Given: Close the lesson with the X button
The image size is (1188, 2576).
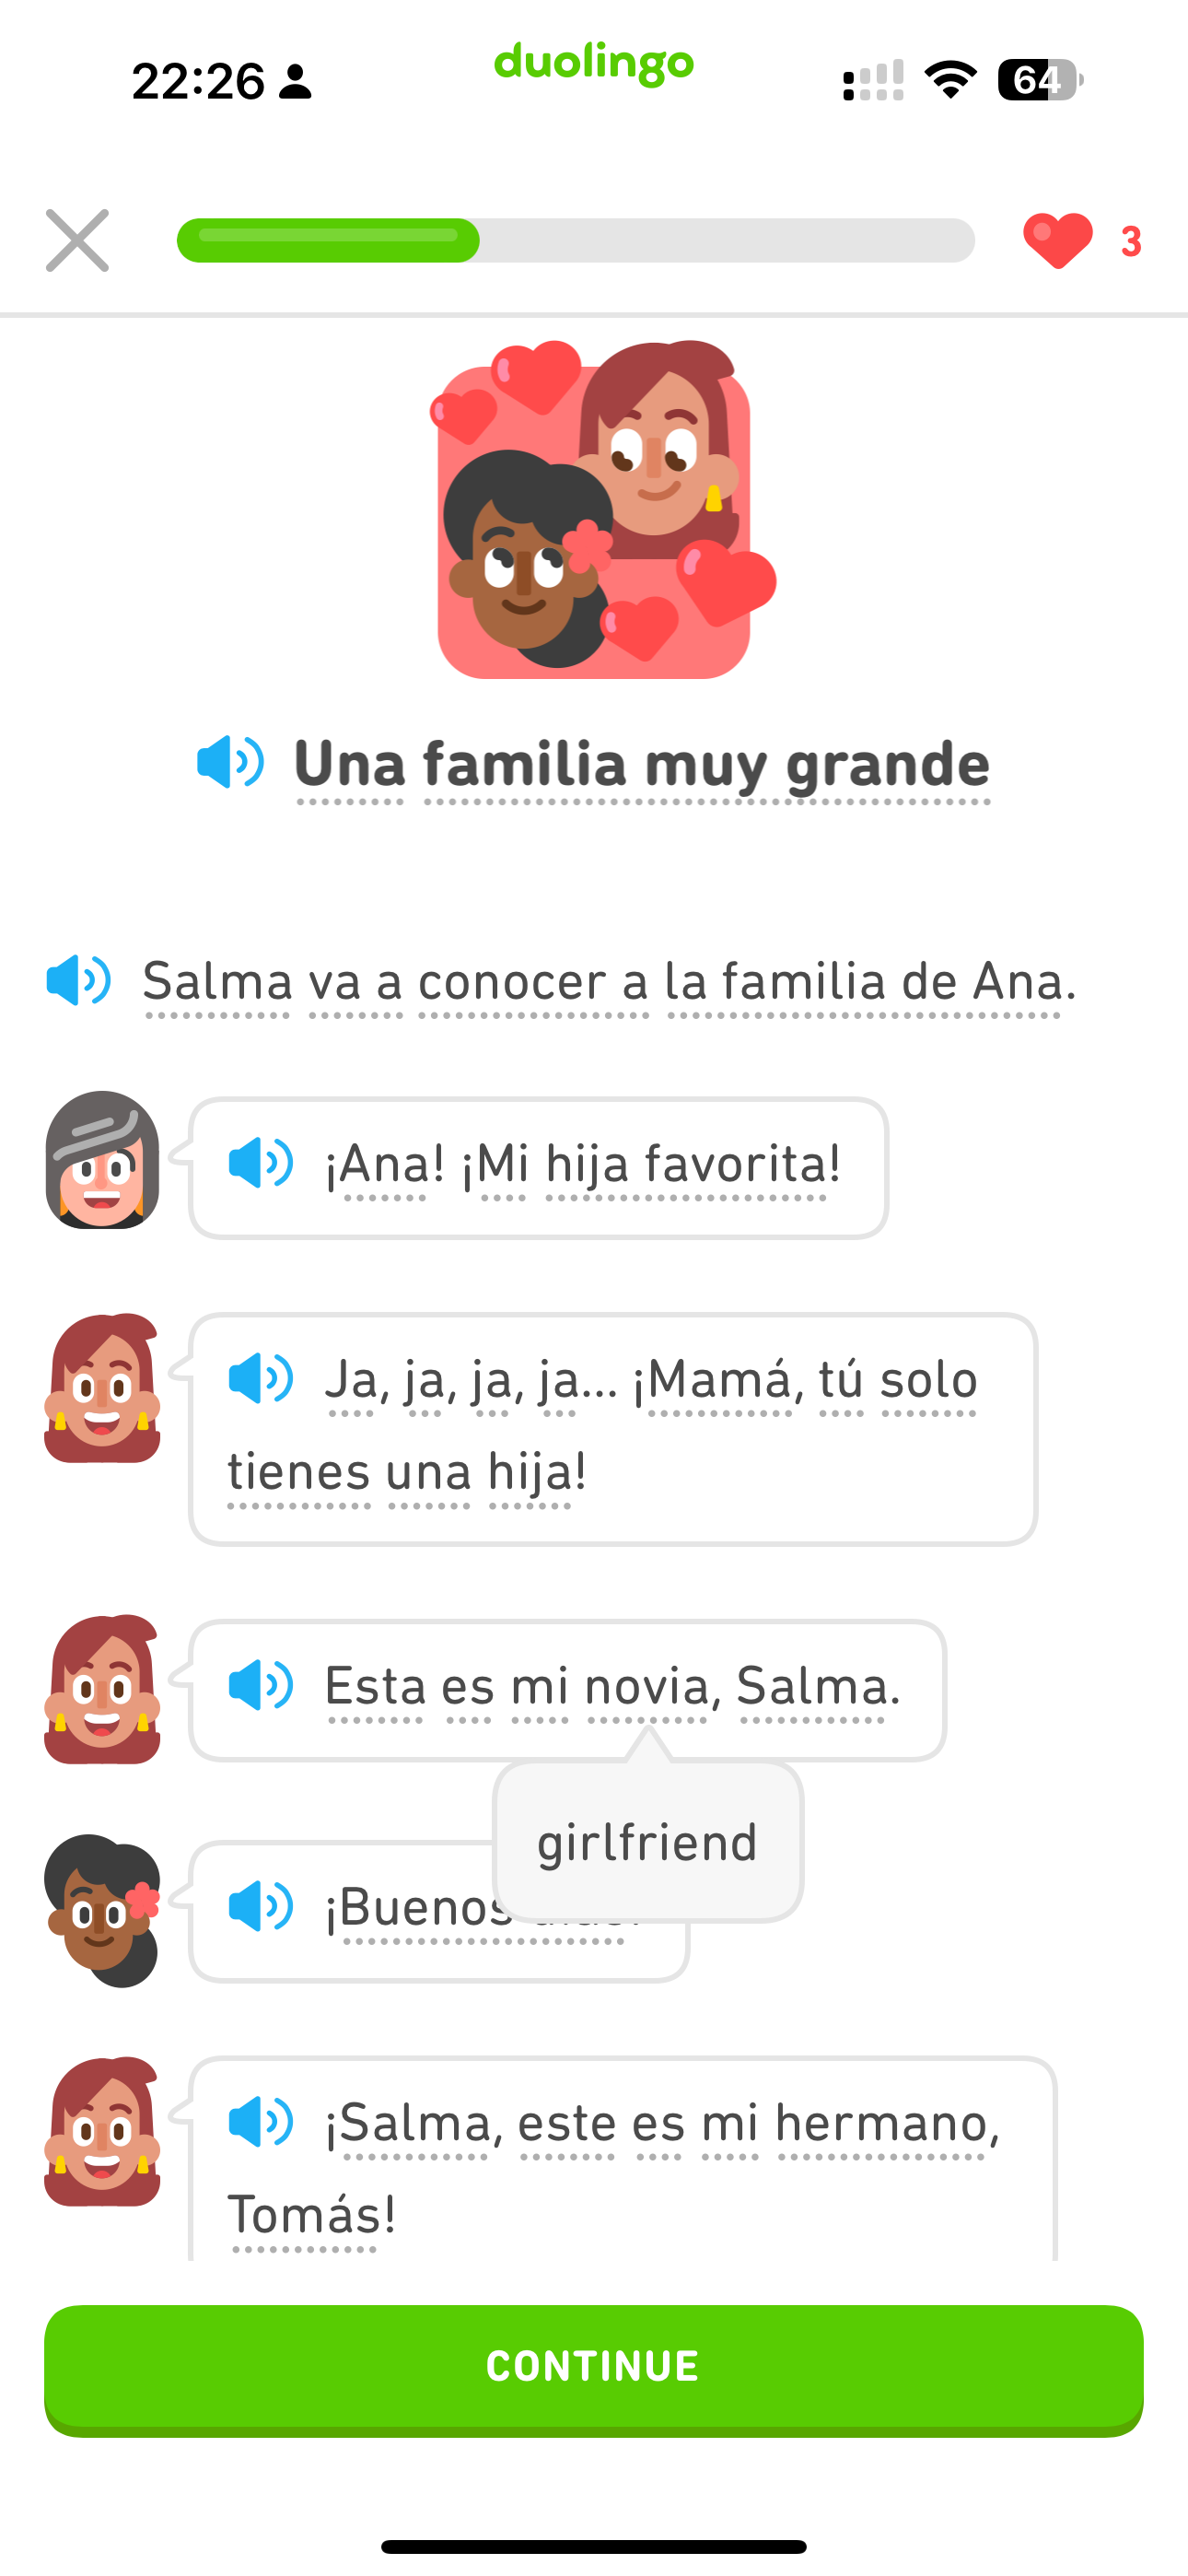Looking at the screenshot, I should tap(77, 241).
